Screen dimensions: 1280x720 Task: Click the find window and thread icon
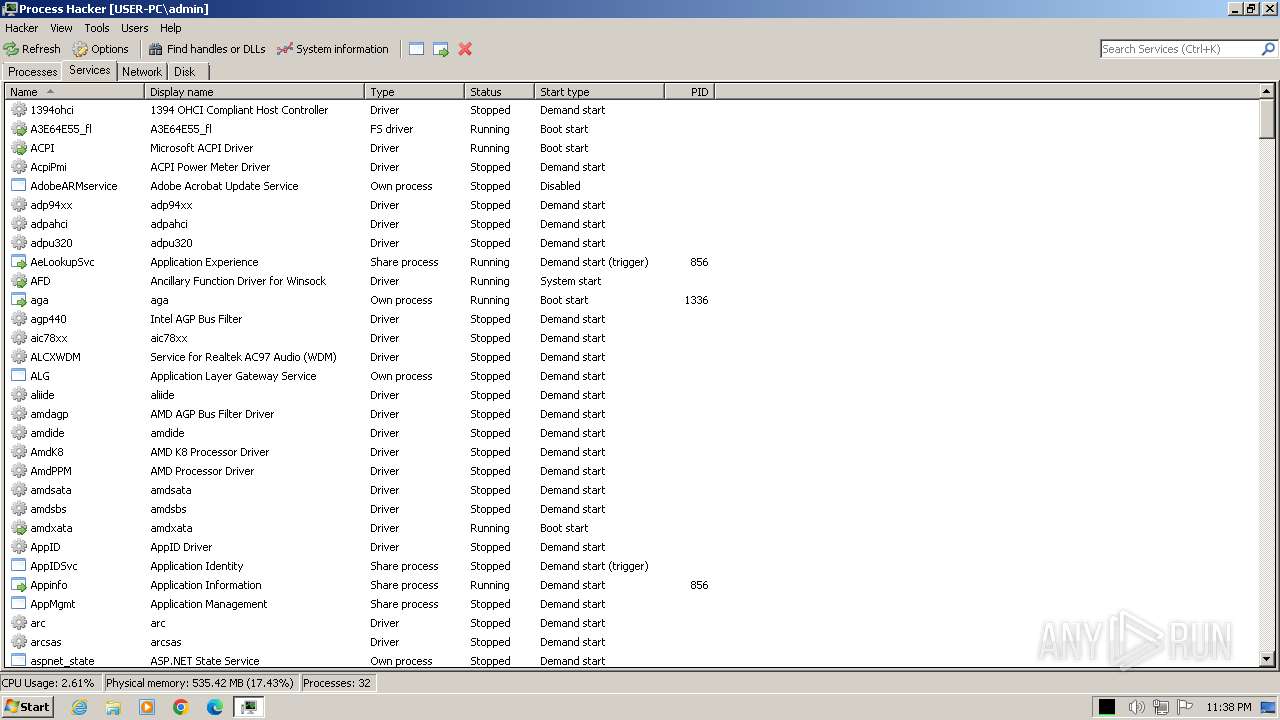point(441,49)
